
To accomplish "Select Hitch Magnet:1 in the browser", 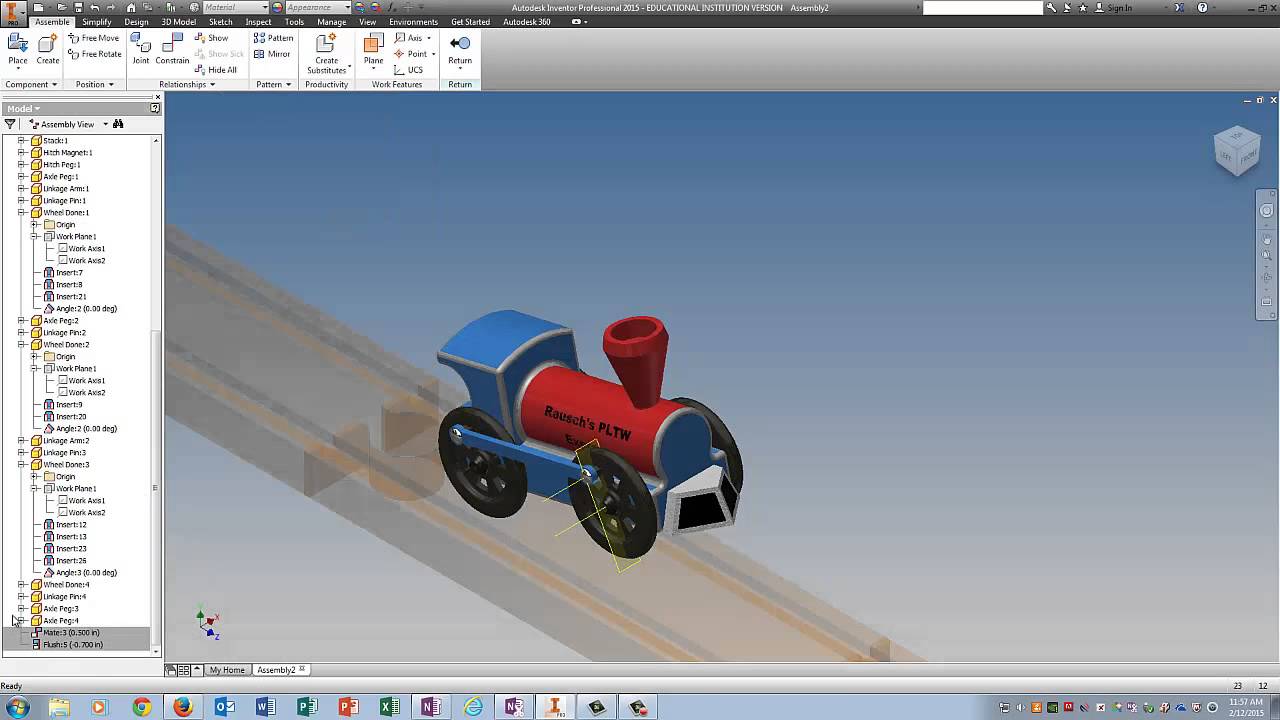I will coord(68,153).
